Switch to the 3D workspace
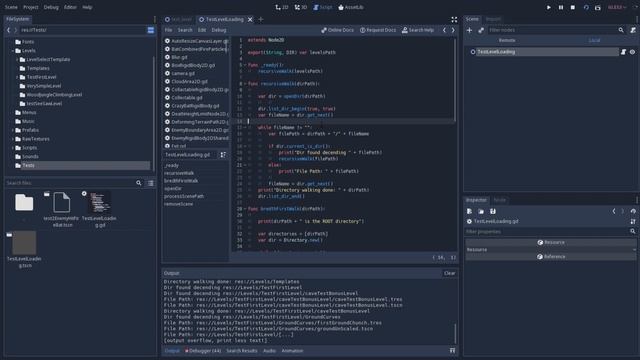 point(301,7)
